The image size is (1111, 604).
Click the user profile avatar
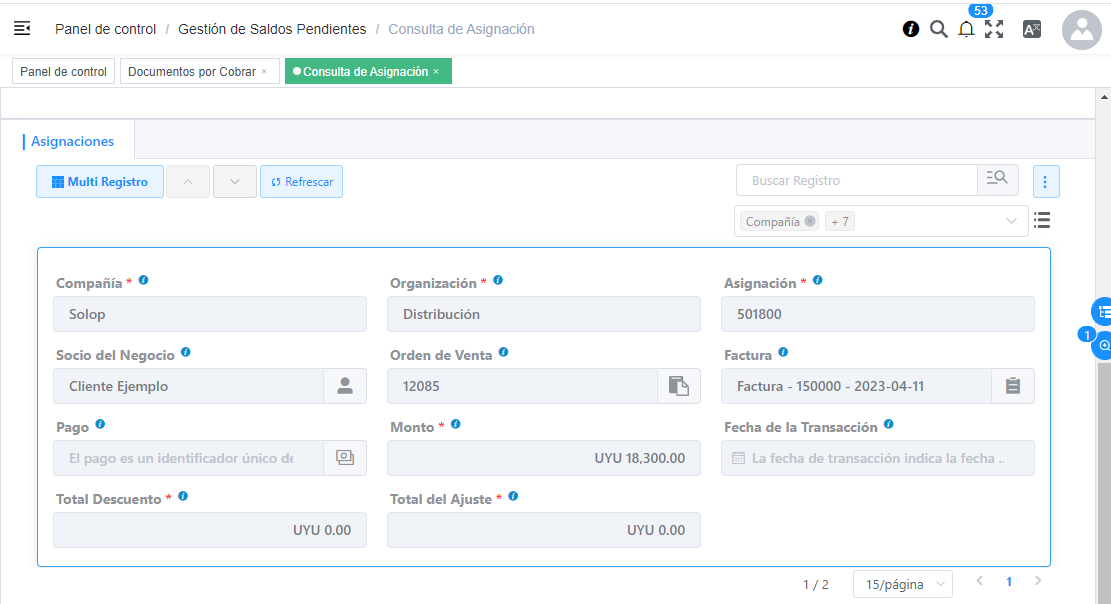(x=1081, y=30)
